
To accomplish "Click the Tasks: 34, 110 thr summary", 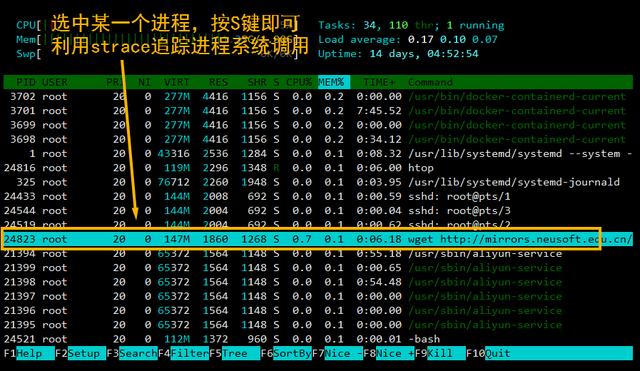I will pos(411,25).
